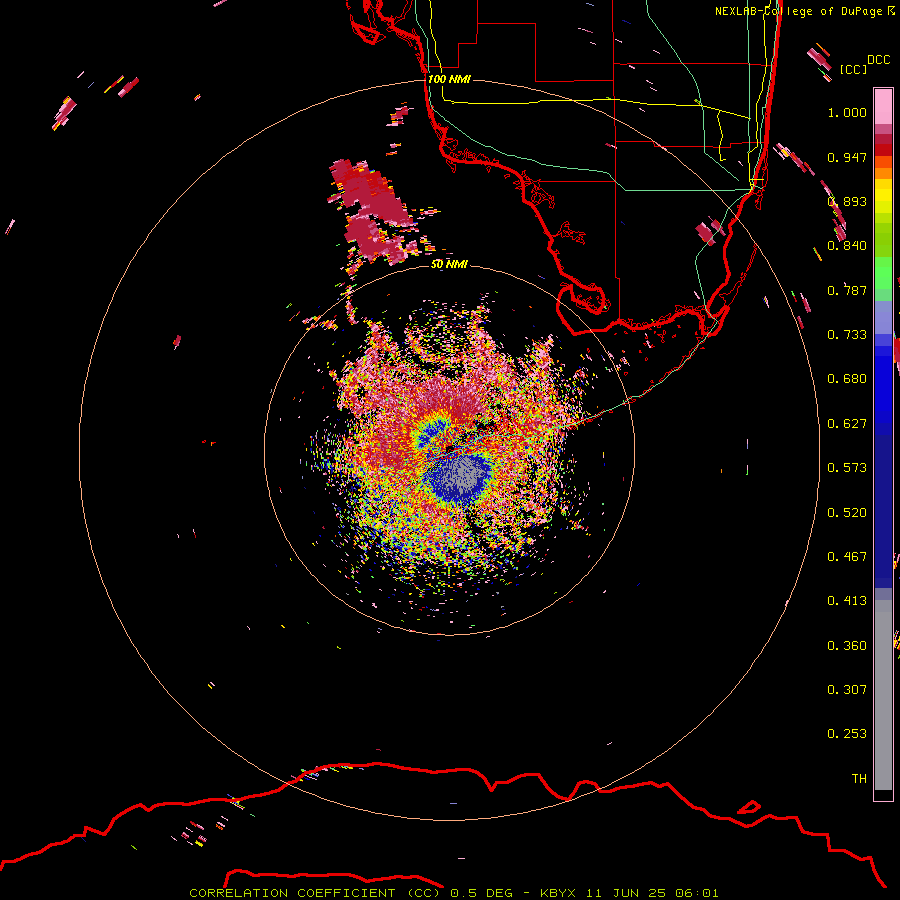Click the [CC] product label
The image size is (900, 900).
(853, 69)
